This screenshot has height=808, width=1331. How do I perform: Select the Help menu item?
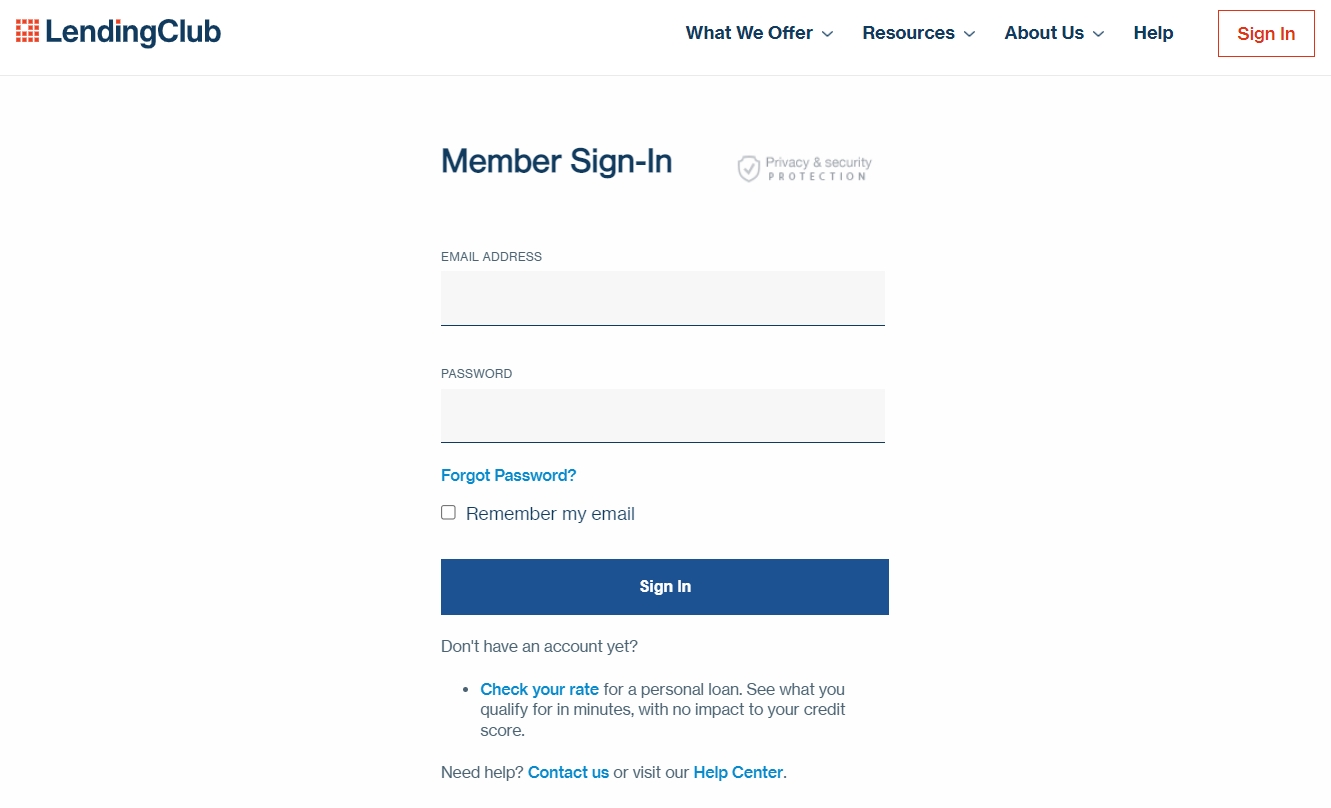point(1153,33)
